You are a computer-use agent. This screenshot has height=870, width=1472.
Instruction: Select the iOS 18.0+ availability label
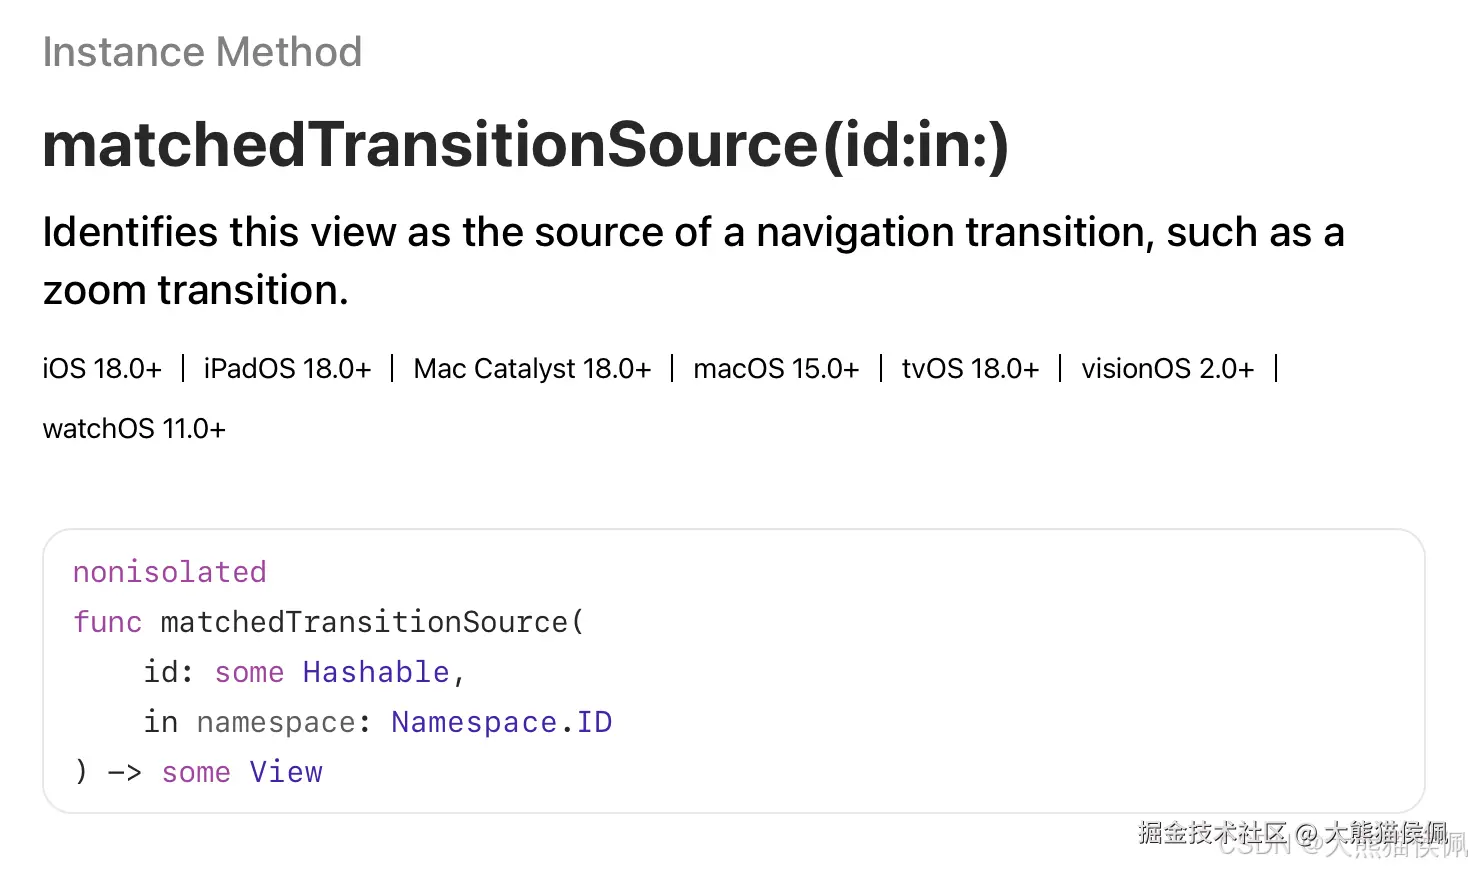(x=102, y=369)
